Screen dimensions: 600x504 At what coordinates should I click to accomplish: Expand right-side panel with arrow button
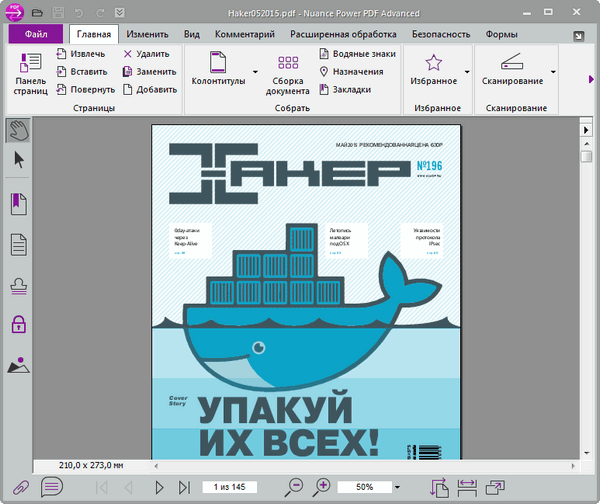586,130
